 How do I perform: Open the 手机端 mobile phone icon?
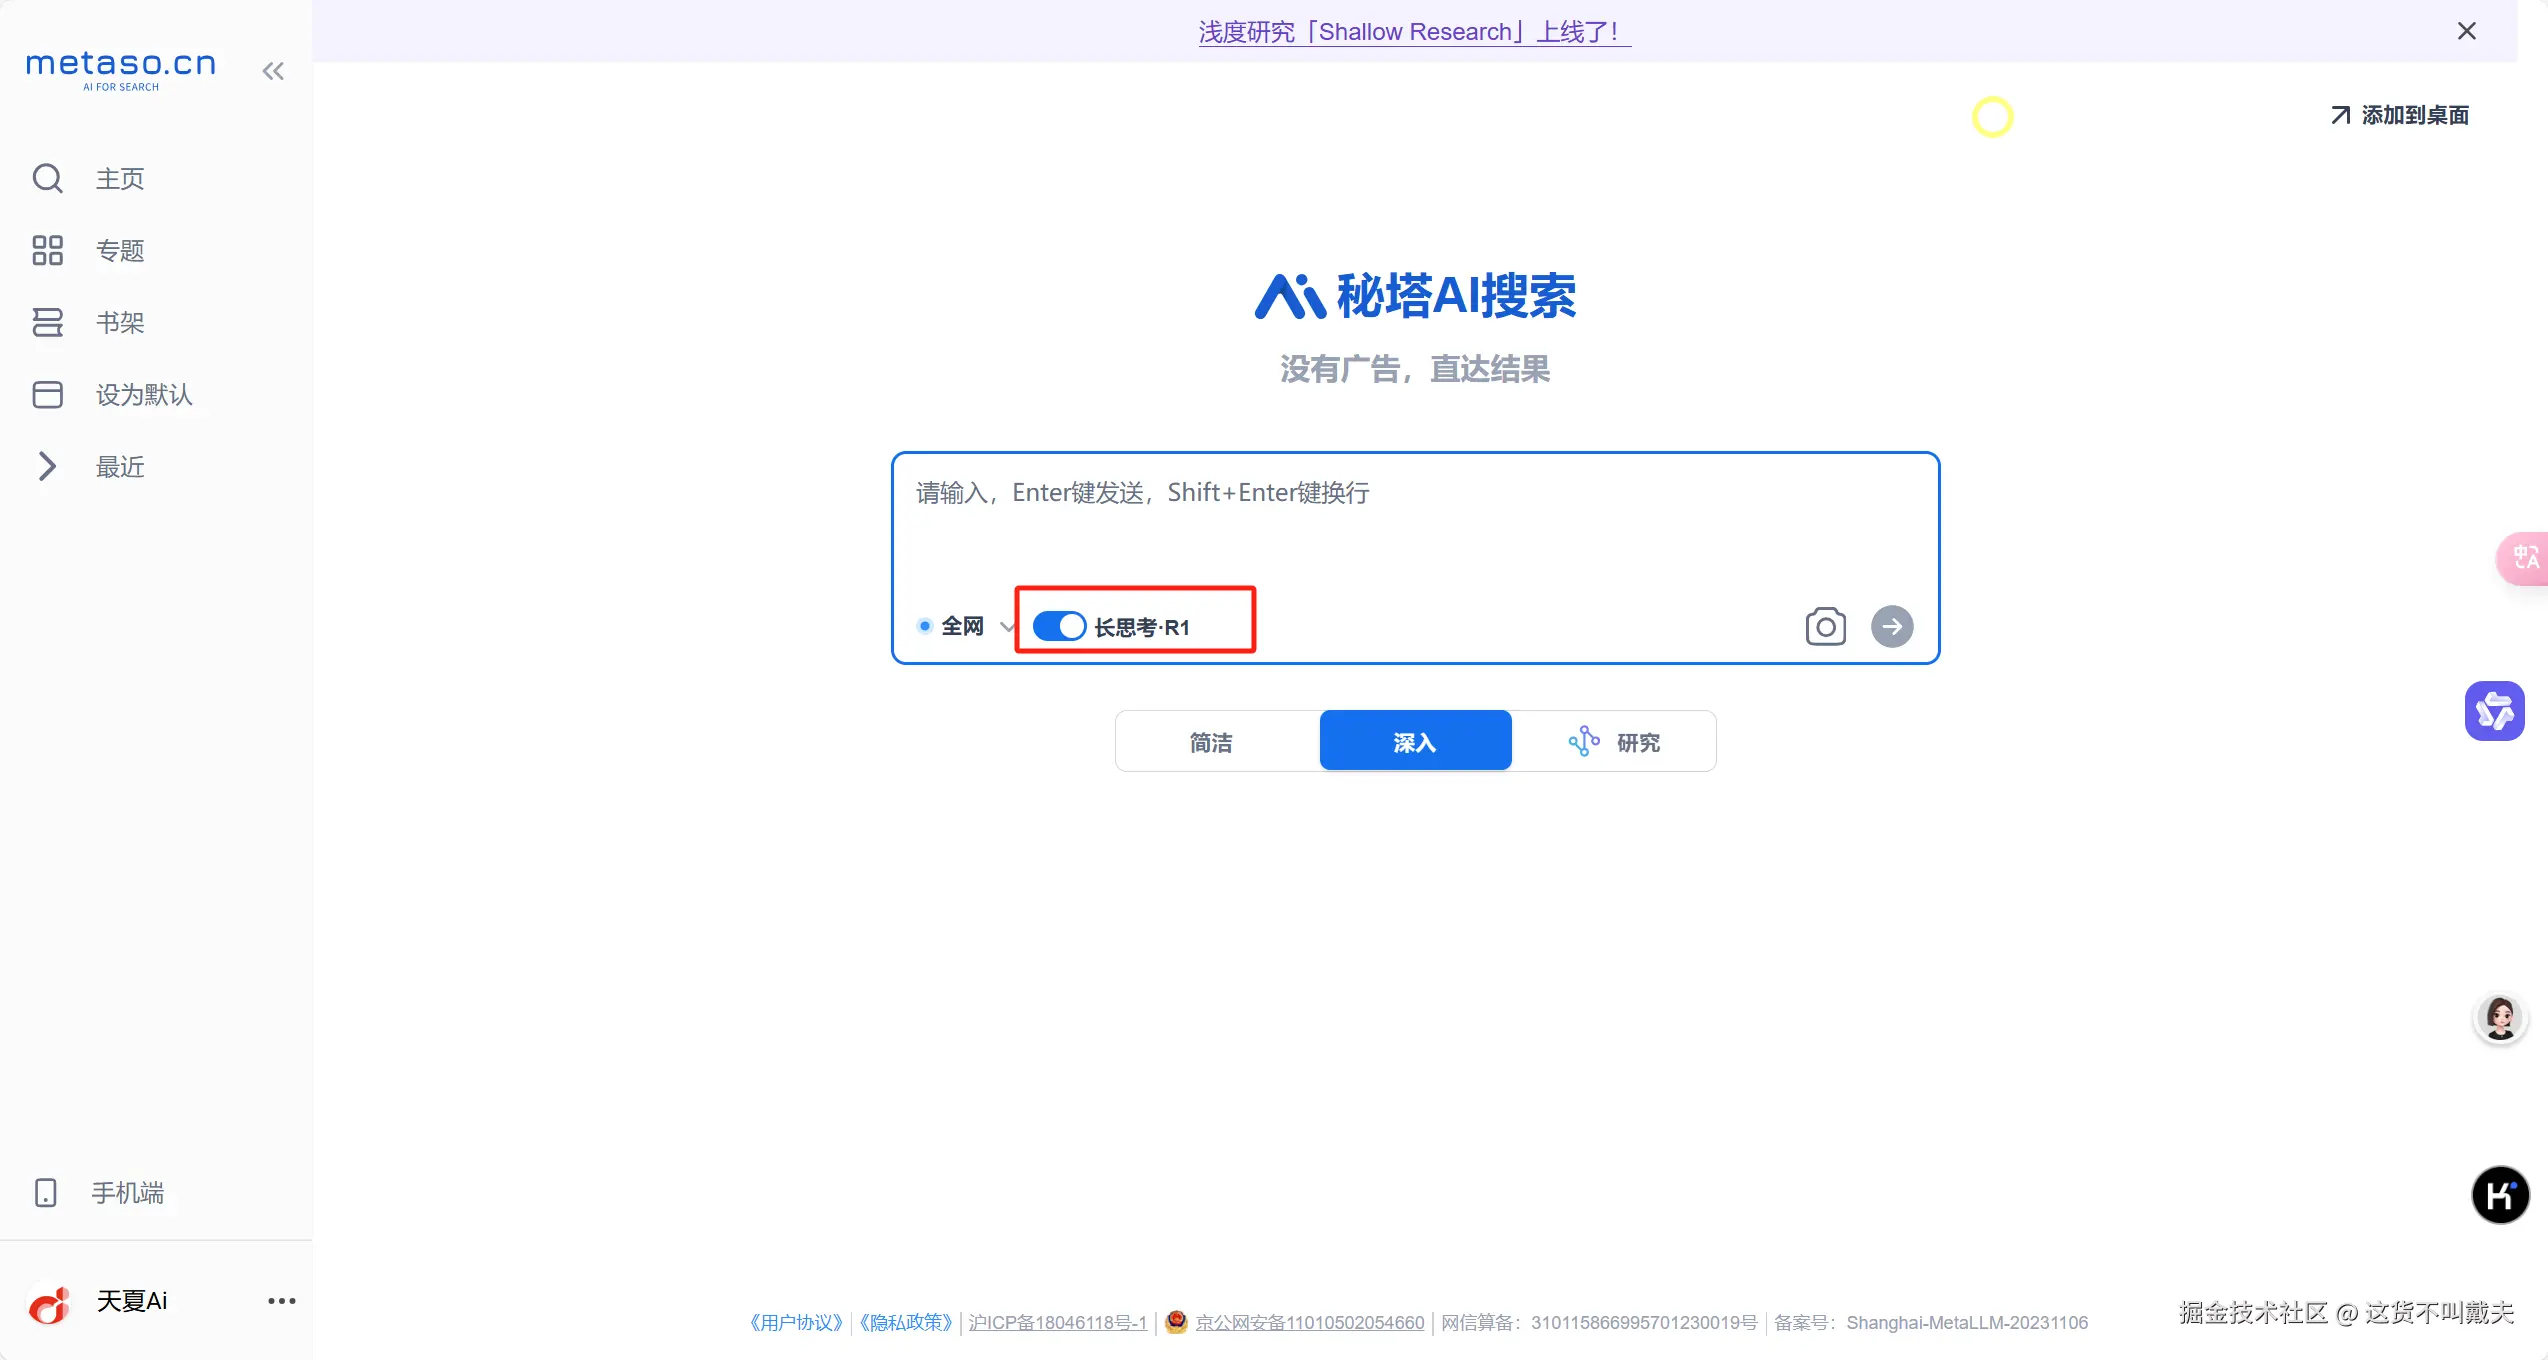[x=46, y=1193]
